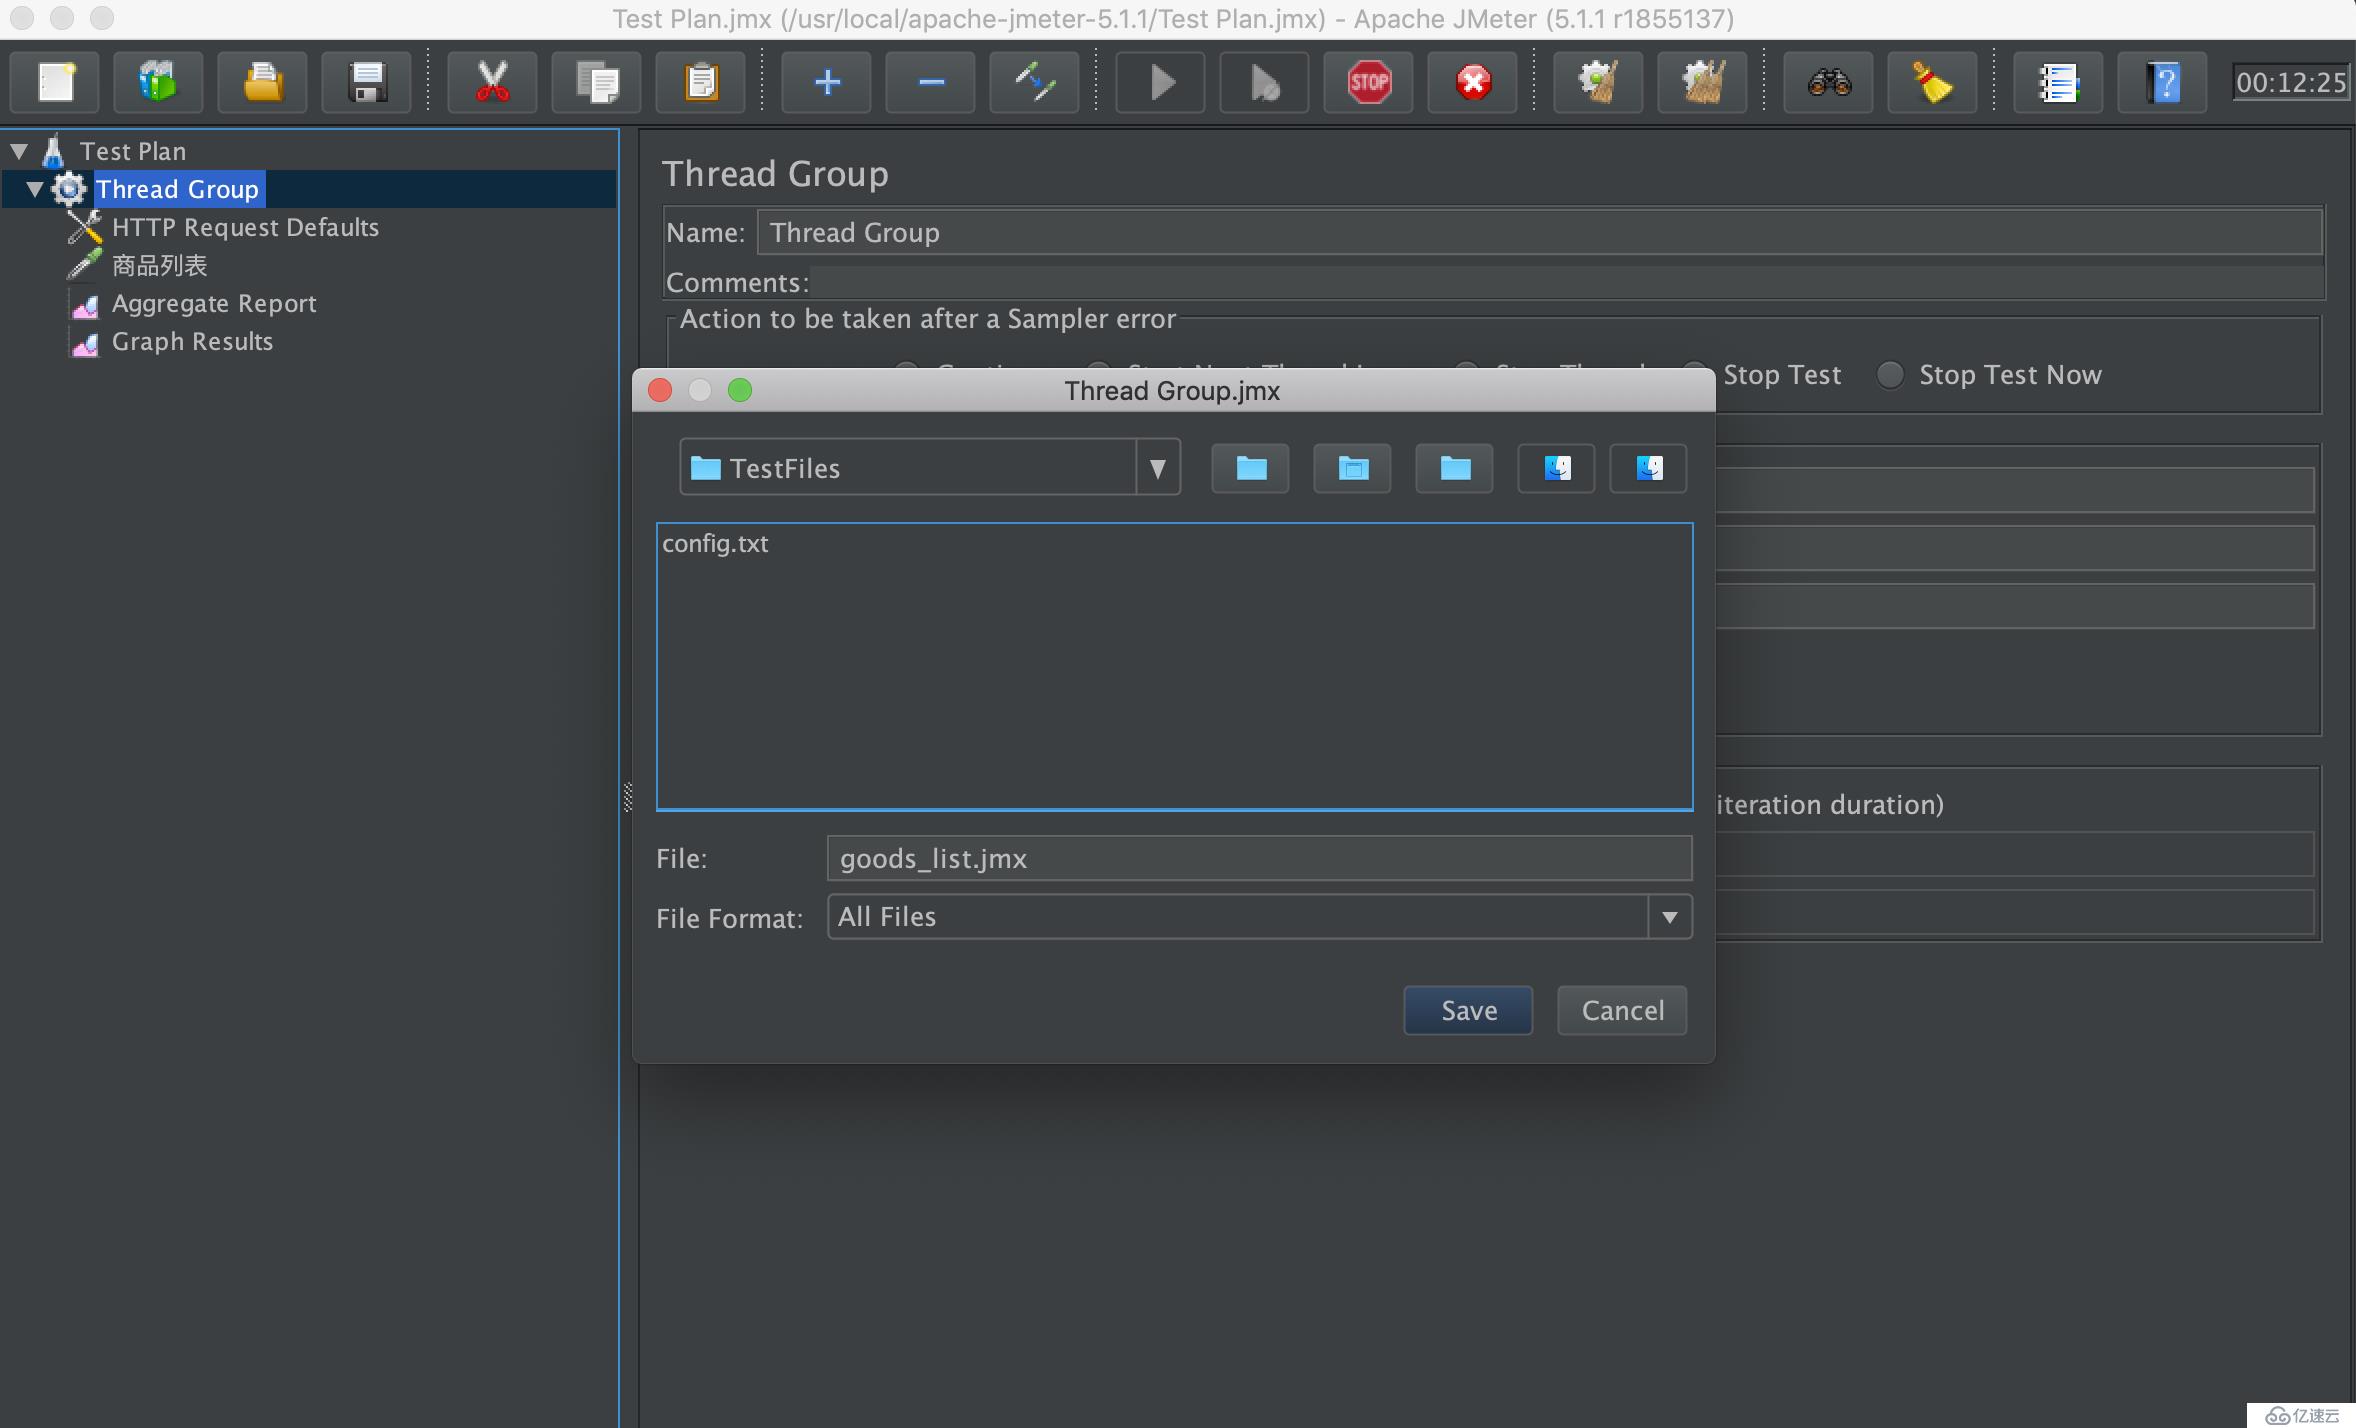
Task: Cancel the save file dialog
Action: coord(1622,1009)
